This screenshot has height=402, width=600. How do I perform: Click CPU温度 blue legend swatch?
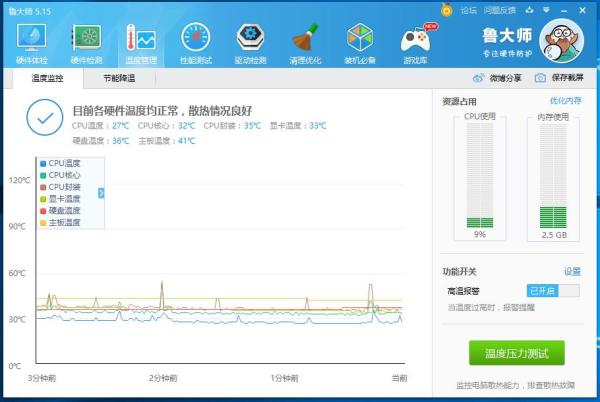pos(43,163)
